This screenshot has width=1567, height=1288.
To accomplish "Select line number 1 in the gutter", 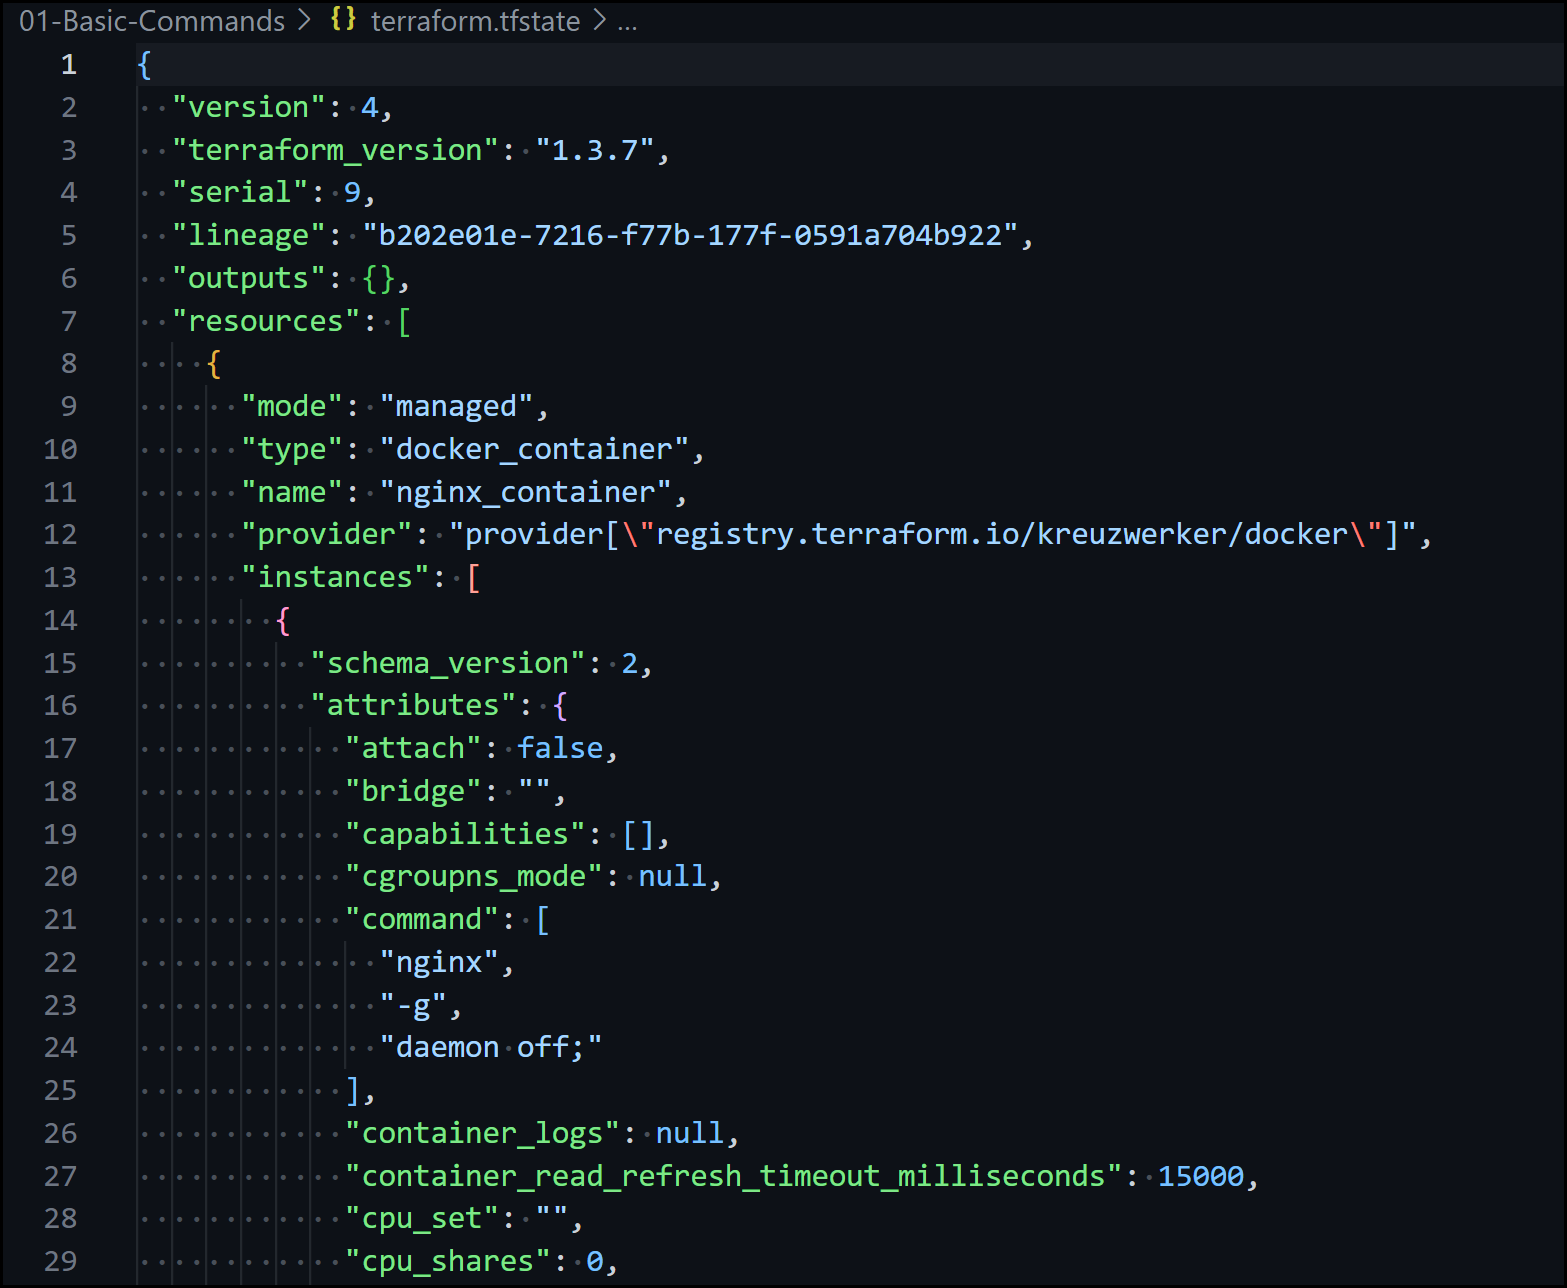I will coord(67,64).
